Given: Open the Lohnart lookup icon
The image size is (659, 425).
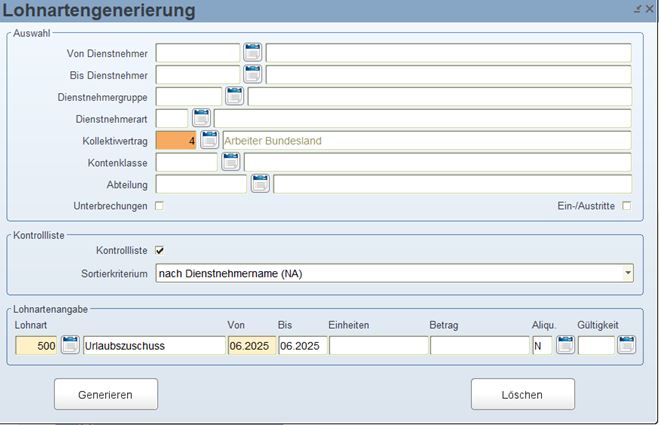Looking at the screenshot, I should [70, 345].
